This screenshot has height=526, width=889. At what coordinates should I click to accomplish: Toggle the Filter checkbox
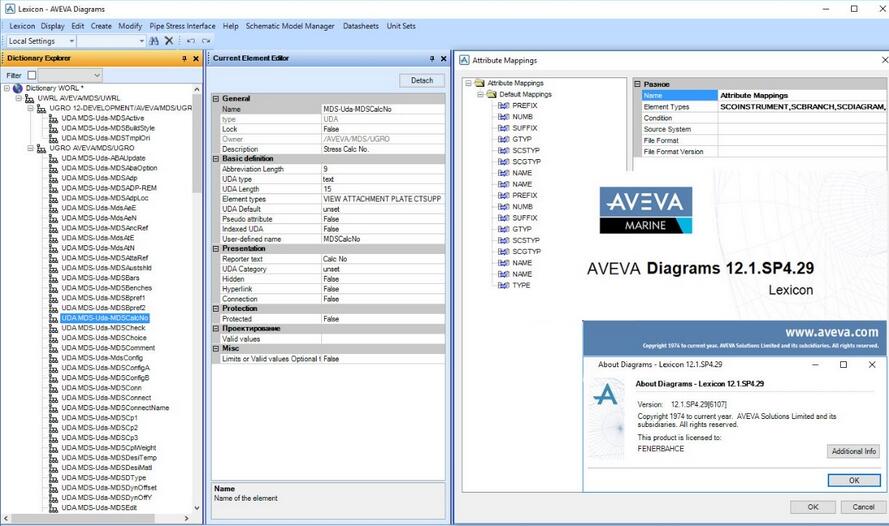pos(32,75)
